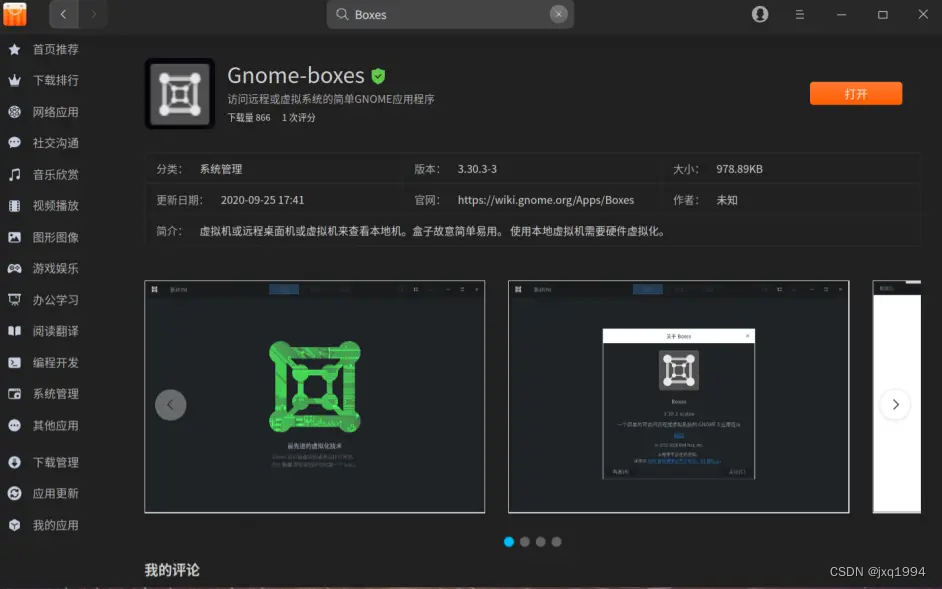Select the 其他应用 dots icon
The image size is (942, 589).
14,426
